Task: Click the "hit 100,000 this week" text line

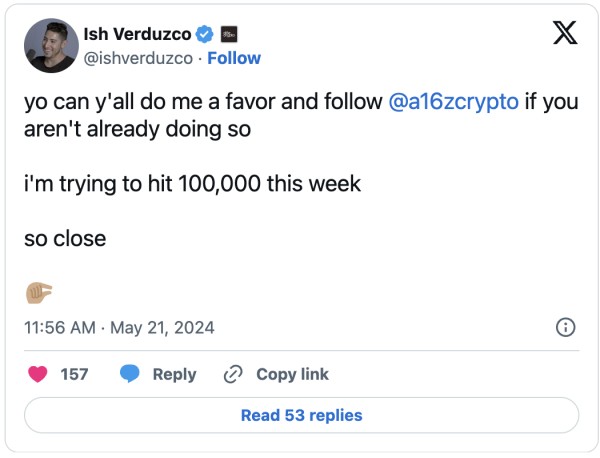Action: tap(192, 185)
